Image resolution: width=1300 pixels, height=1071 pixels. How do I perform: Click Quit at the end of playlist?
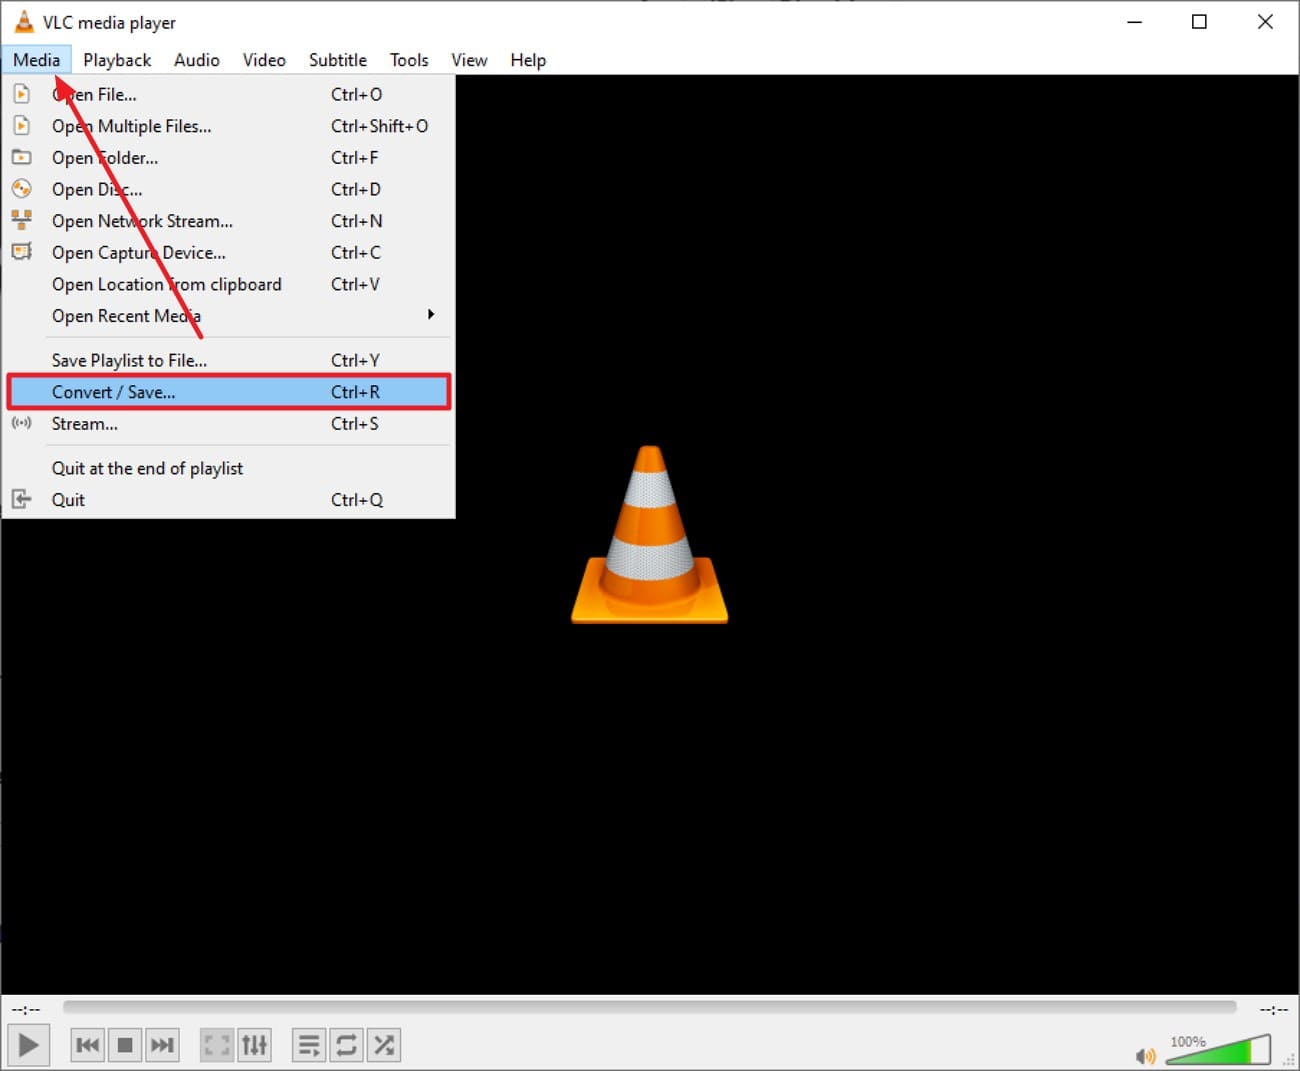coord(147,467)
